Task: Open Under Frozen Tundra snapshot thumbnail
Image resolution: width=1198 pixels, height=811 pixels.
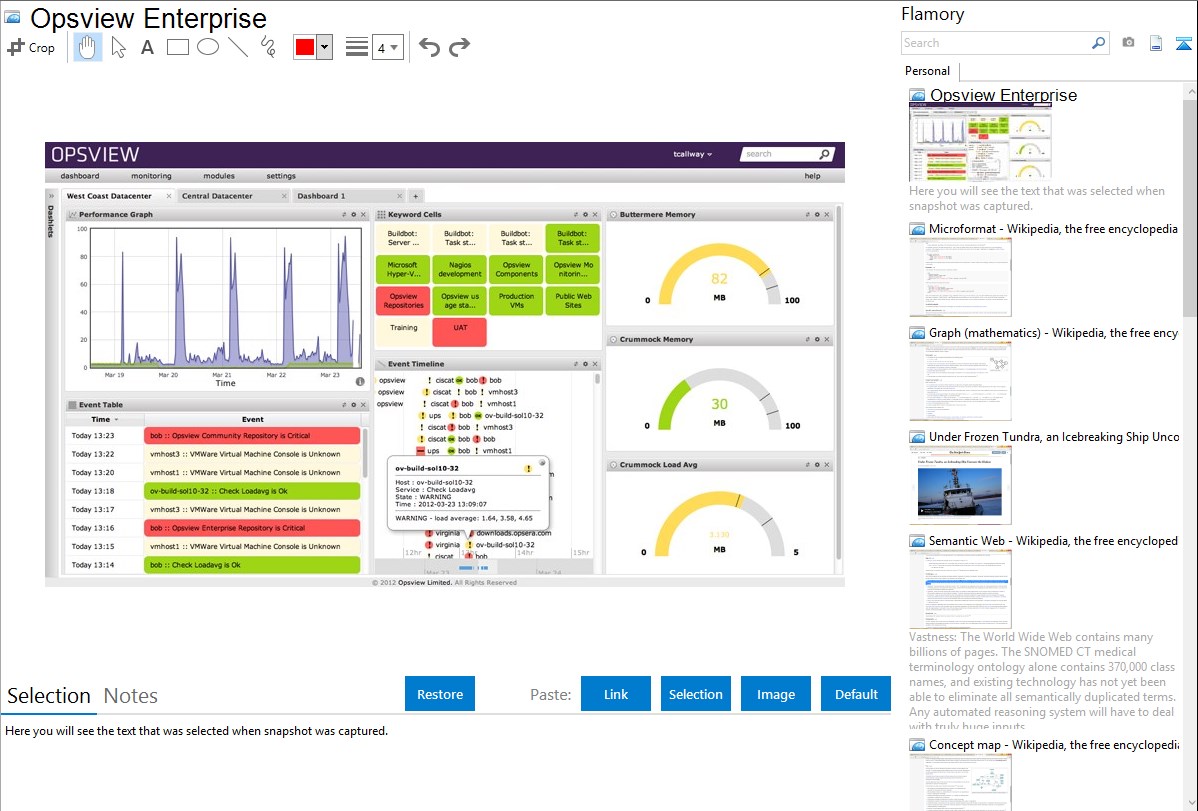Action: (960, 485)
